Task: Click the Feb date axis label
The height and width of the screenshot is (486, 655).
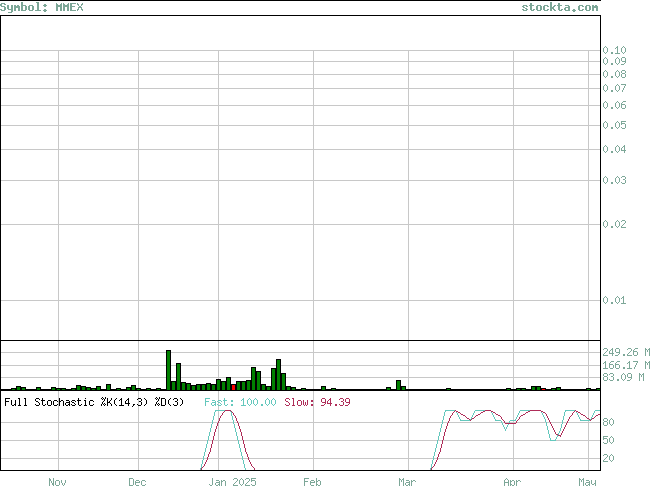Action: pos(312,482)
